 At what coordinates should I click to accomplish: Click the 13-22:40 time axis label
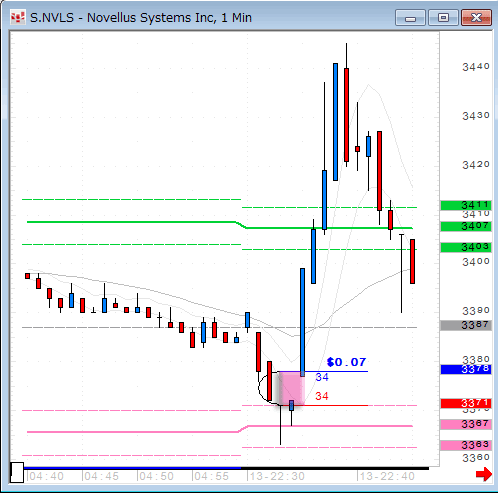point(387,476)
